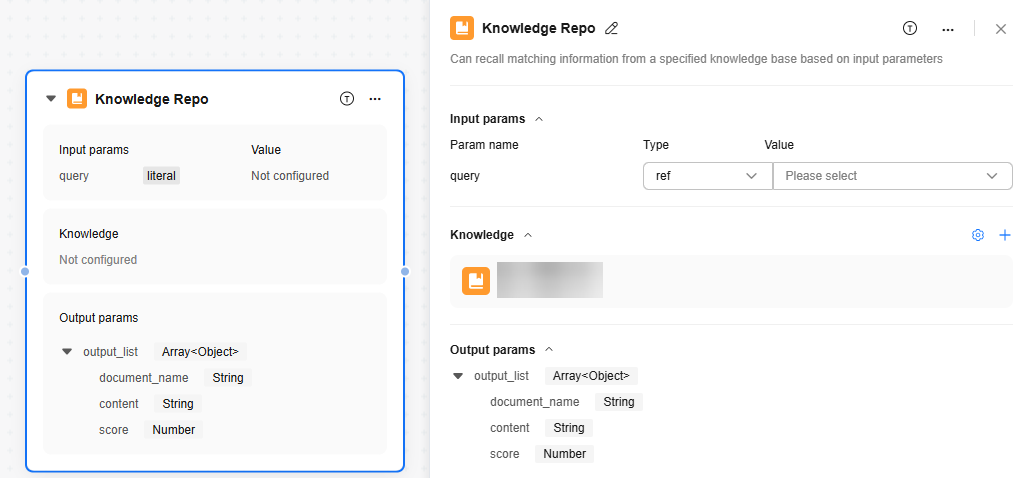Click the orange Knowledge Repo icon on node
The height and width of the screenshot is (478, 1023).
(x=77, y=99)
